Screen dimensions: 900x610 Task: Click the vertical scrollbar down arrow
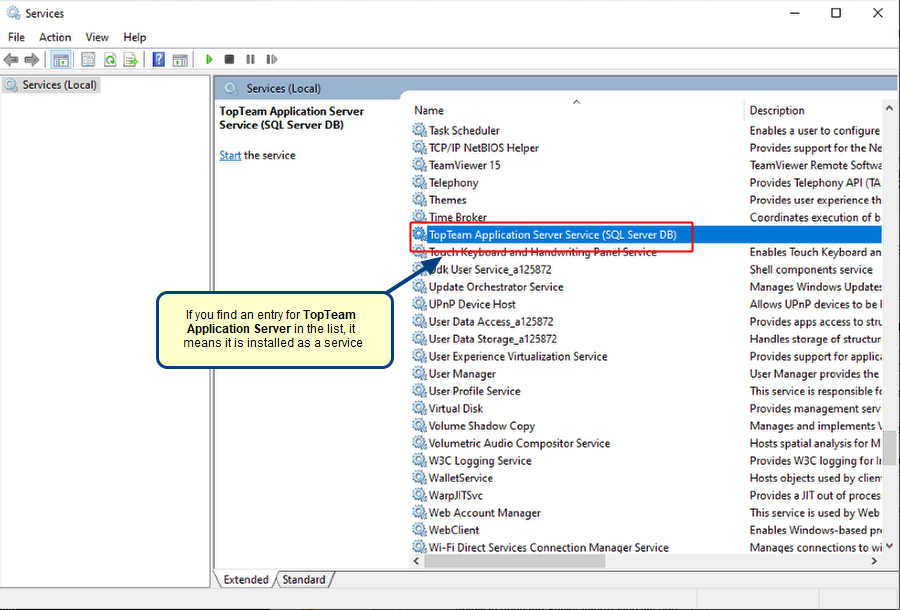click(x=889, y=546)
